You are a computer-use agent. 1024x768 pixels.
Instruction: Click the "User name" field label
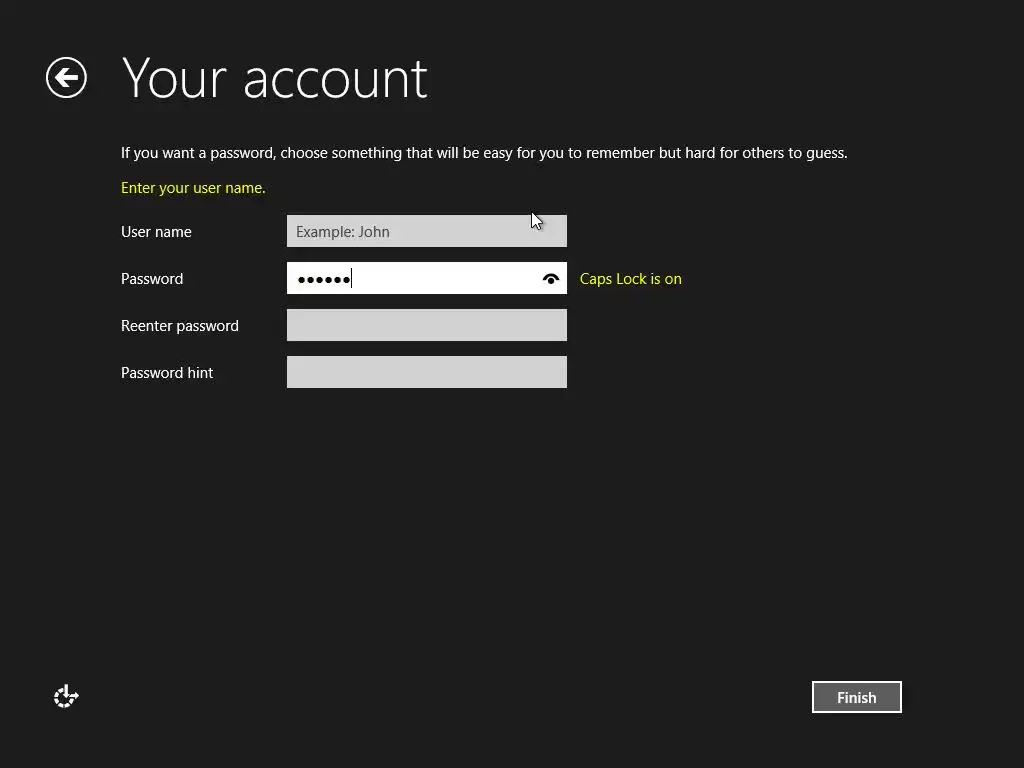pos(156,232)
